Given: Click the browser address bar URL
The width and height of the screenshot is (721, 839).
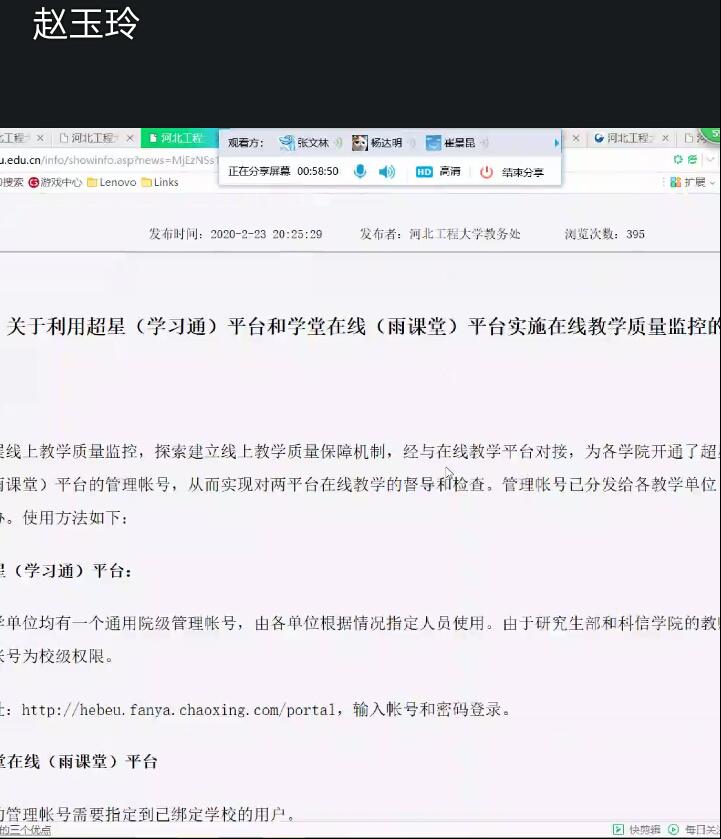Looking at the screenshot, I should tap(109, 160).
